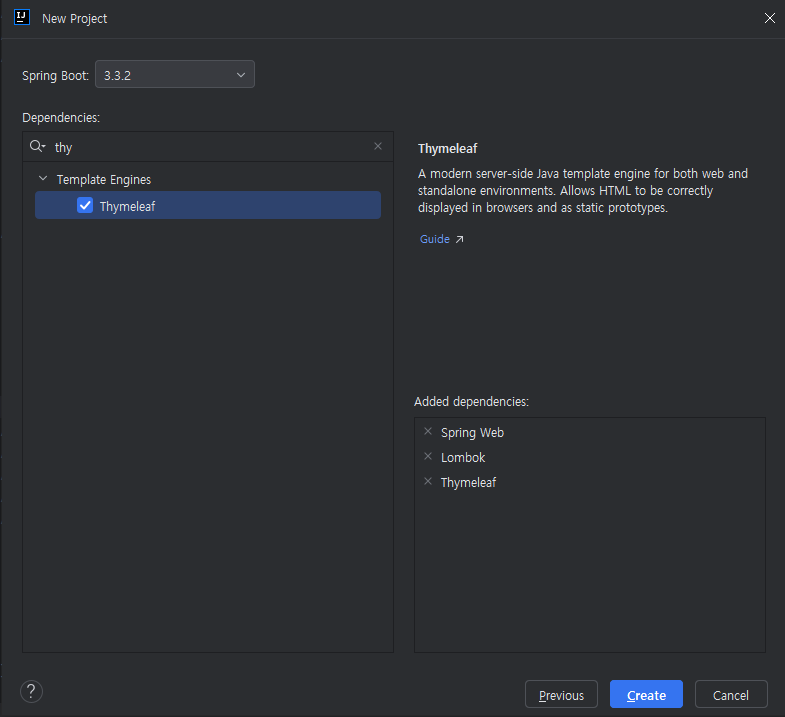Image resolution: width=785 pixels, height=717 pixels.
Task: Click the New Project title text
Action: 74,19
